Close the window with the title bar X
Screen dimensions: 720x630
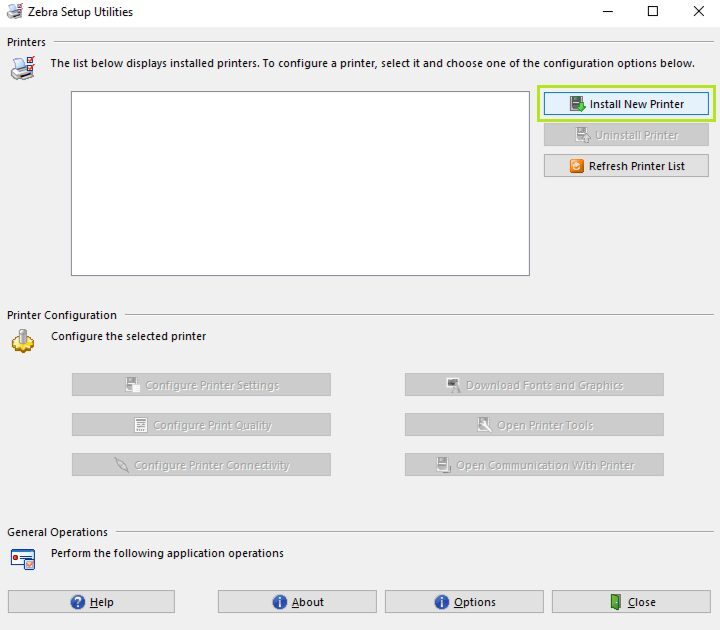pyautogui.click(x=698, y=11)
